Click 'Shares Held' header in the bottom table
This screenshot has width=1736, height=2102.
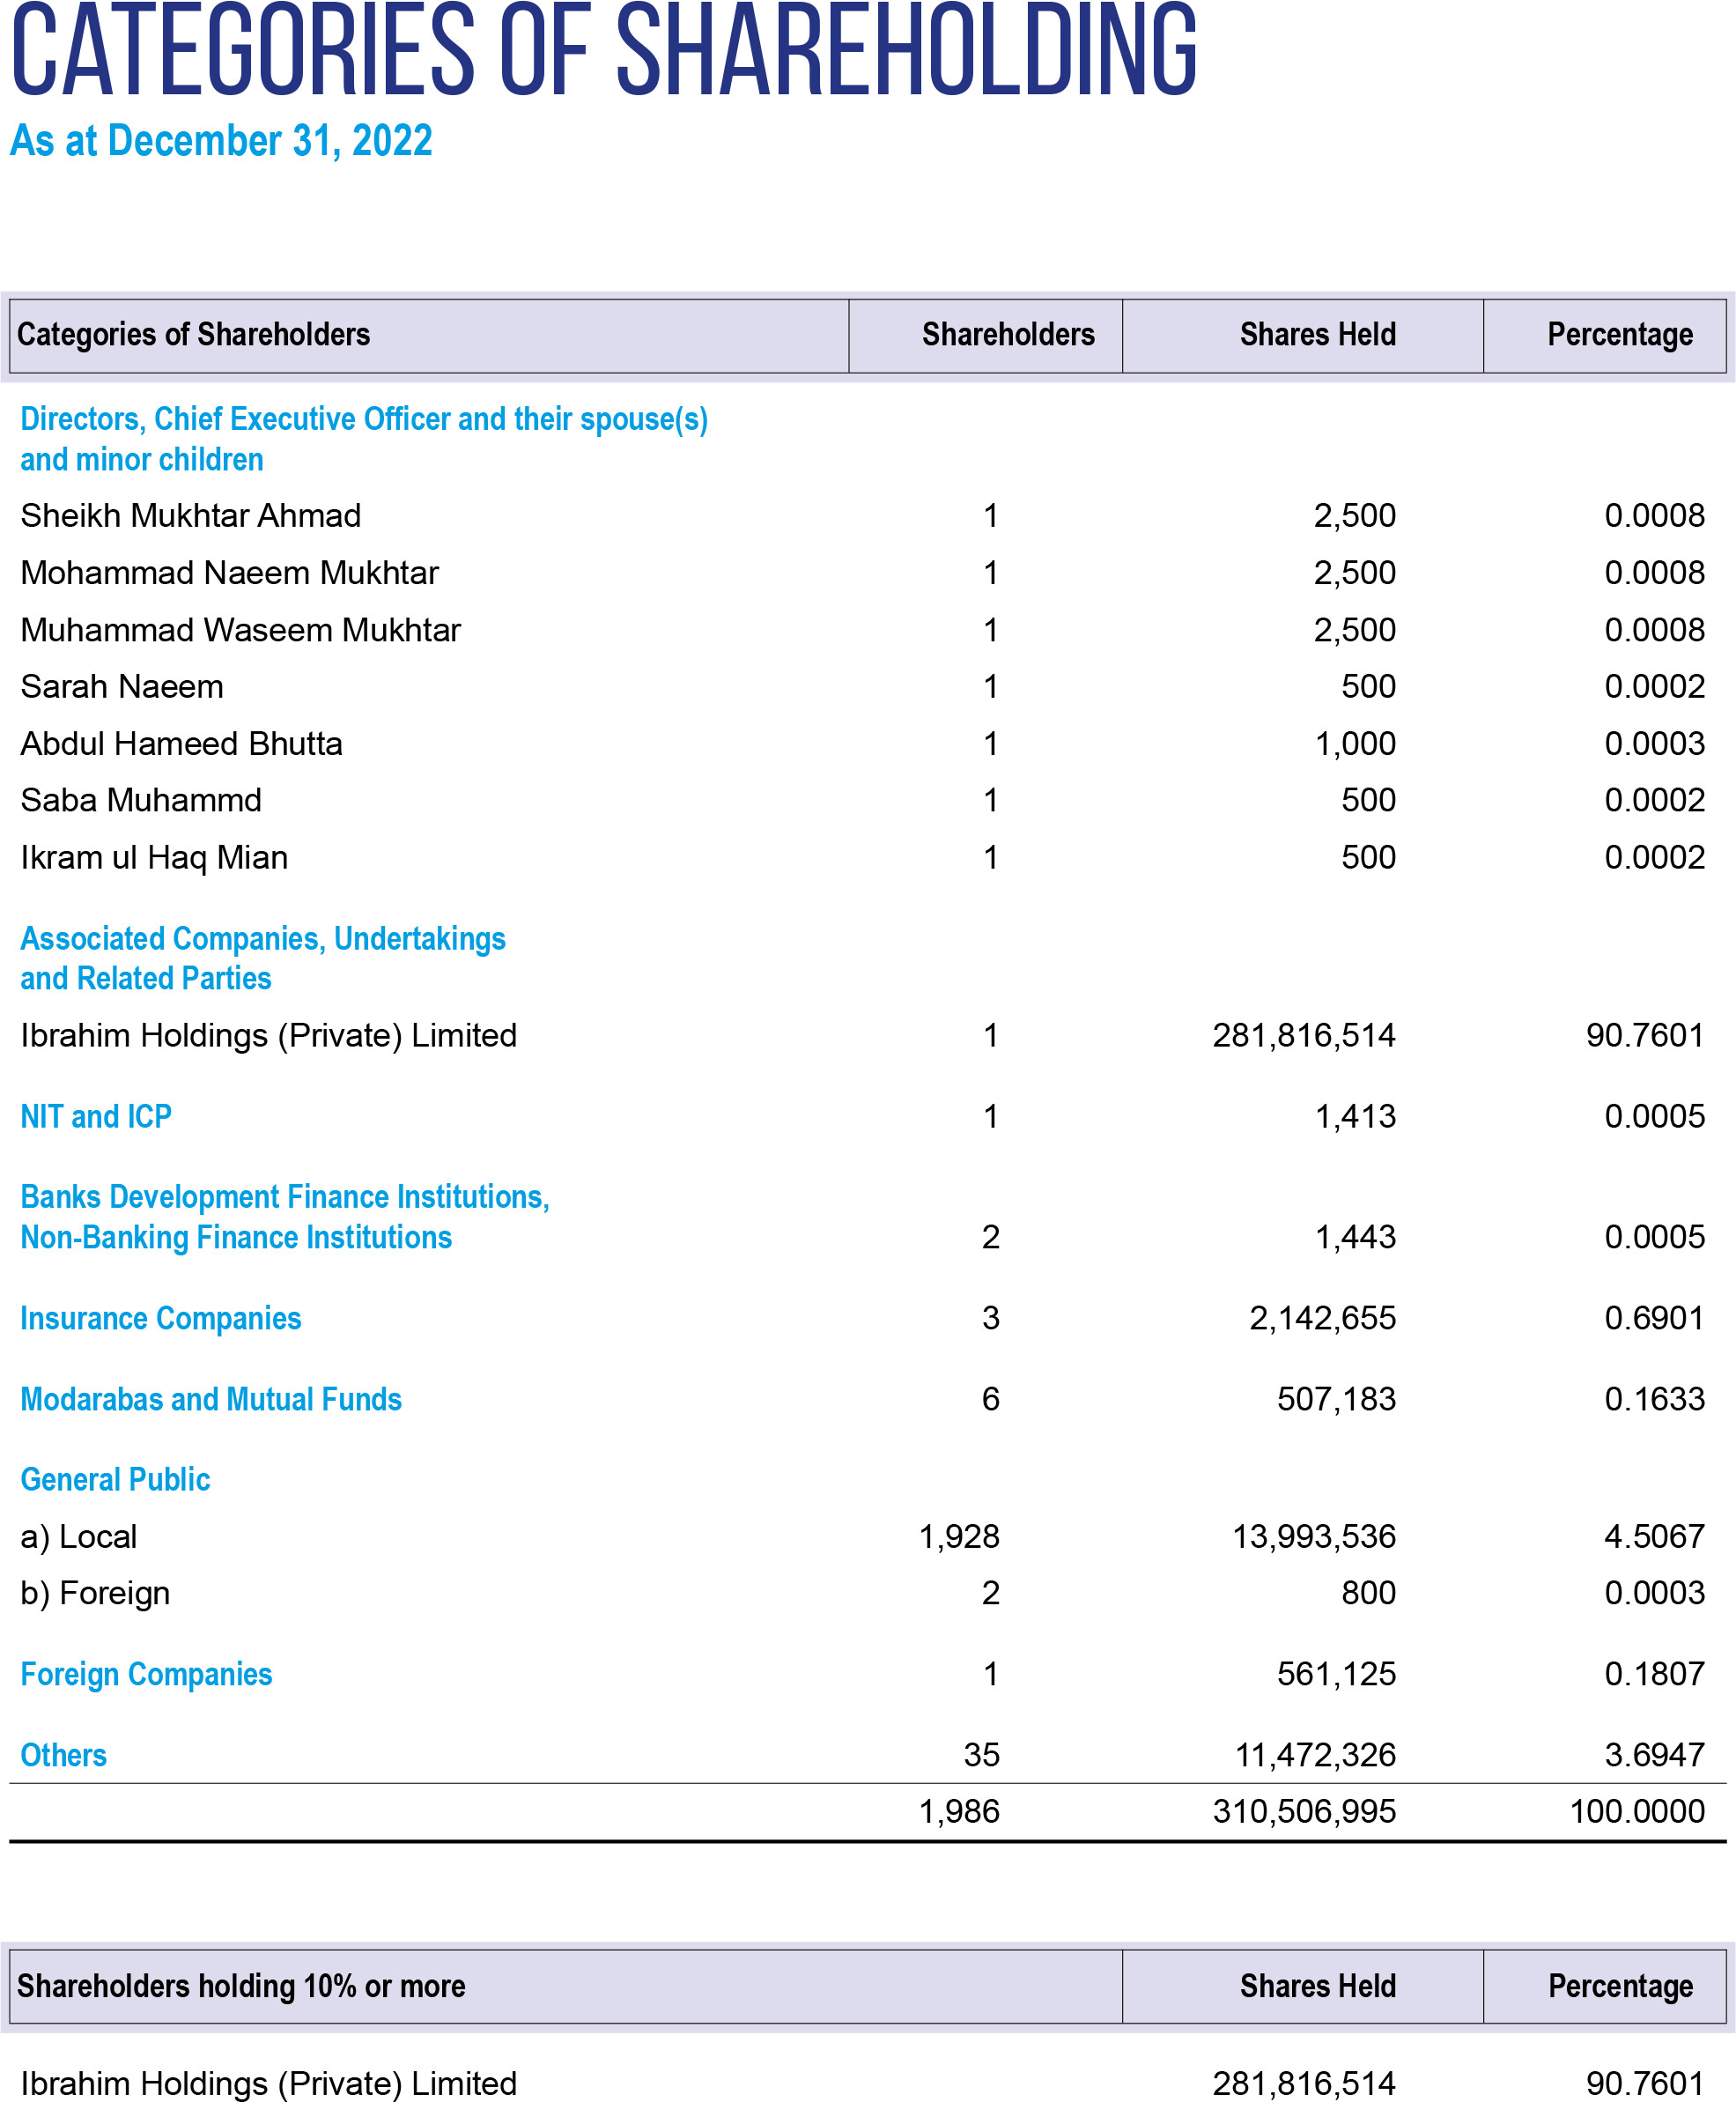1318,1986
